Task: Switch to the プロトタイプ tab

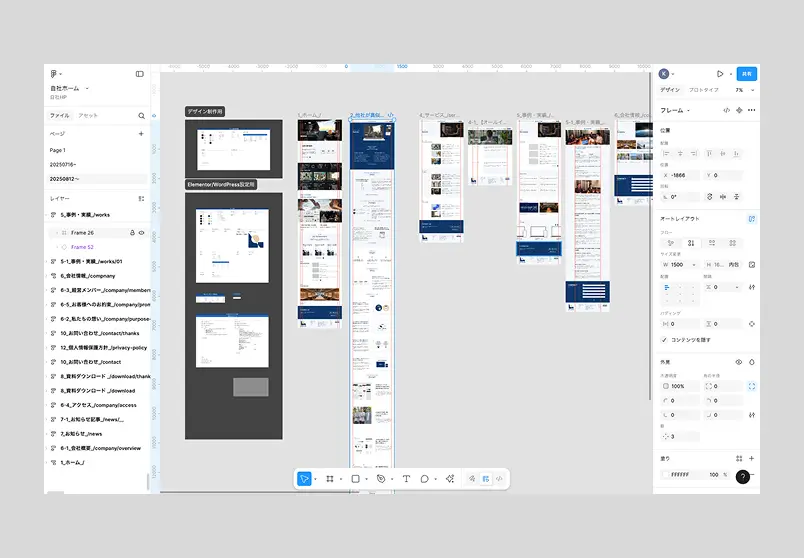Action: (x=704, y=90)
